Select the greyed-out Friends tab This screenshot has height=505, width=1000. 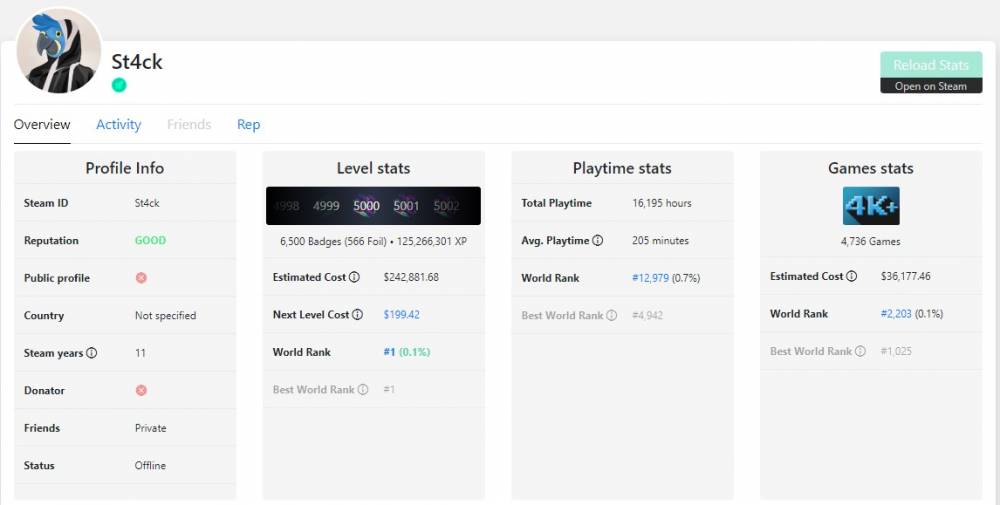point(189,124)
